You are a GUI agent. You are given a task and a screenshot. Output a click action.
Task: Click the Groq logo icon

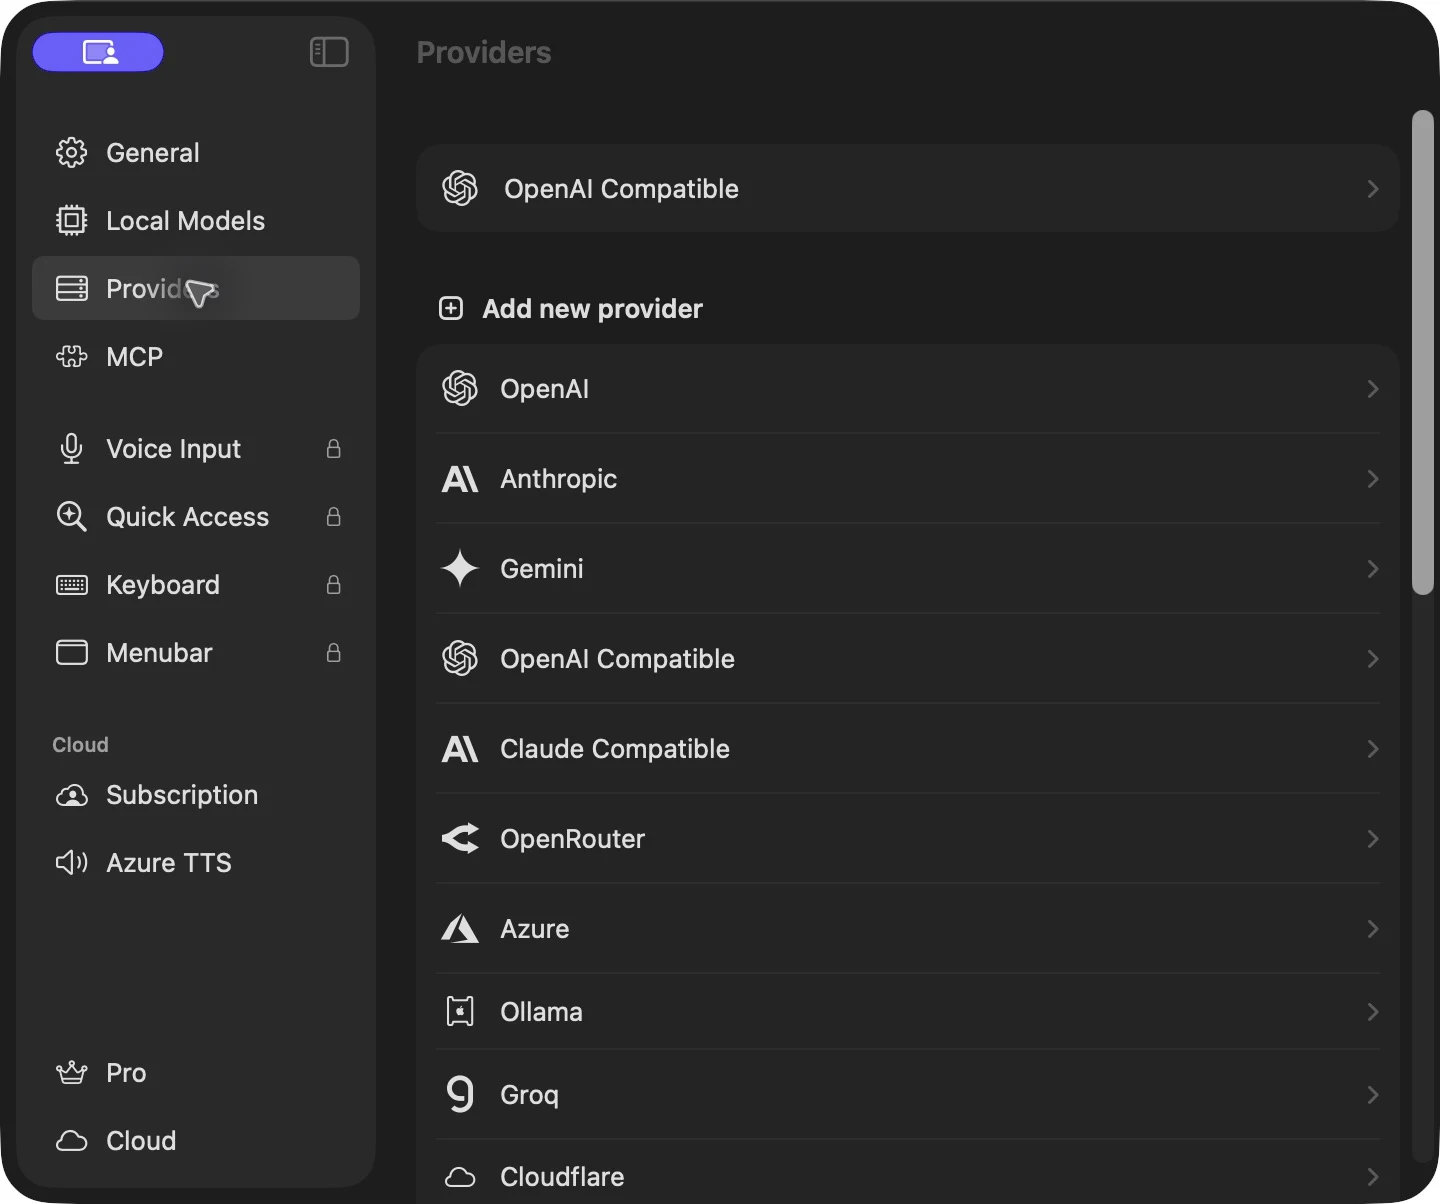[x=460, y=1095]
